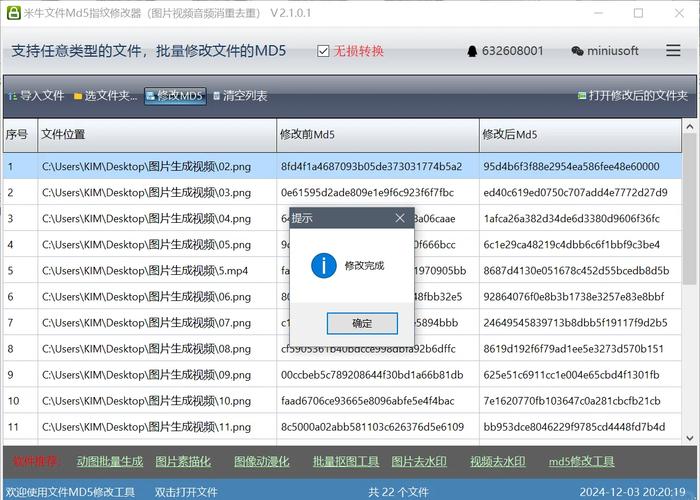The height and width of the screenshot is (500, 700).
Task: Open md5修改工具 link
Action: click(x=581, y=461)
